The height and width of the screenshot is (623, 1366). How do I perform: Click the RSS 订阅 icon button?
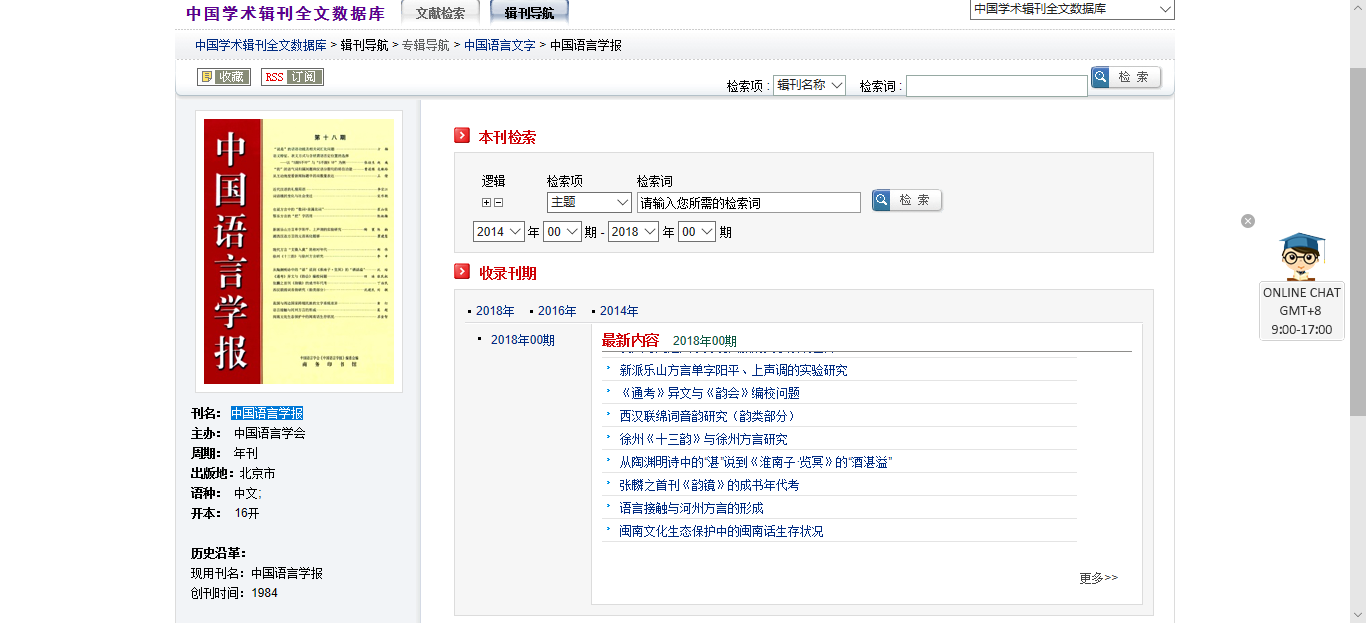click(x=292, y=77)
